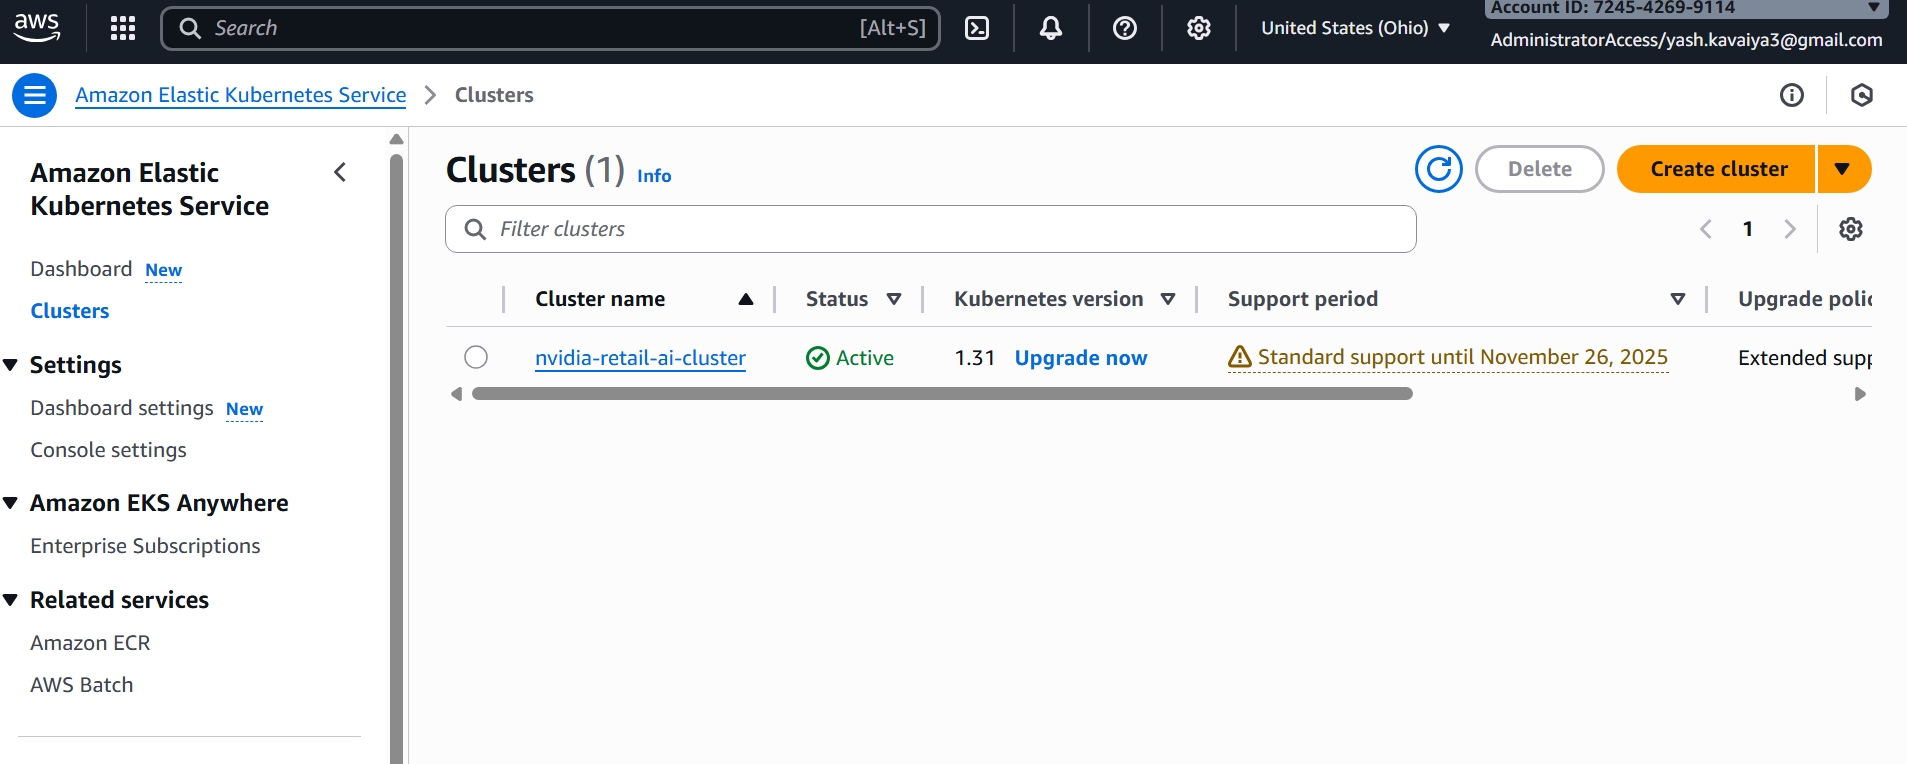Open table preferences gear icon
The height and width of the screenshot is (764, 1907).
tap(1851, 229)
